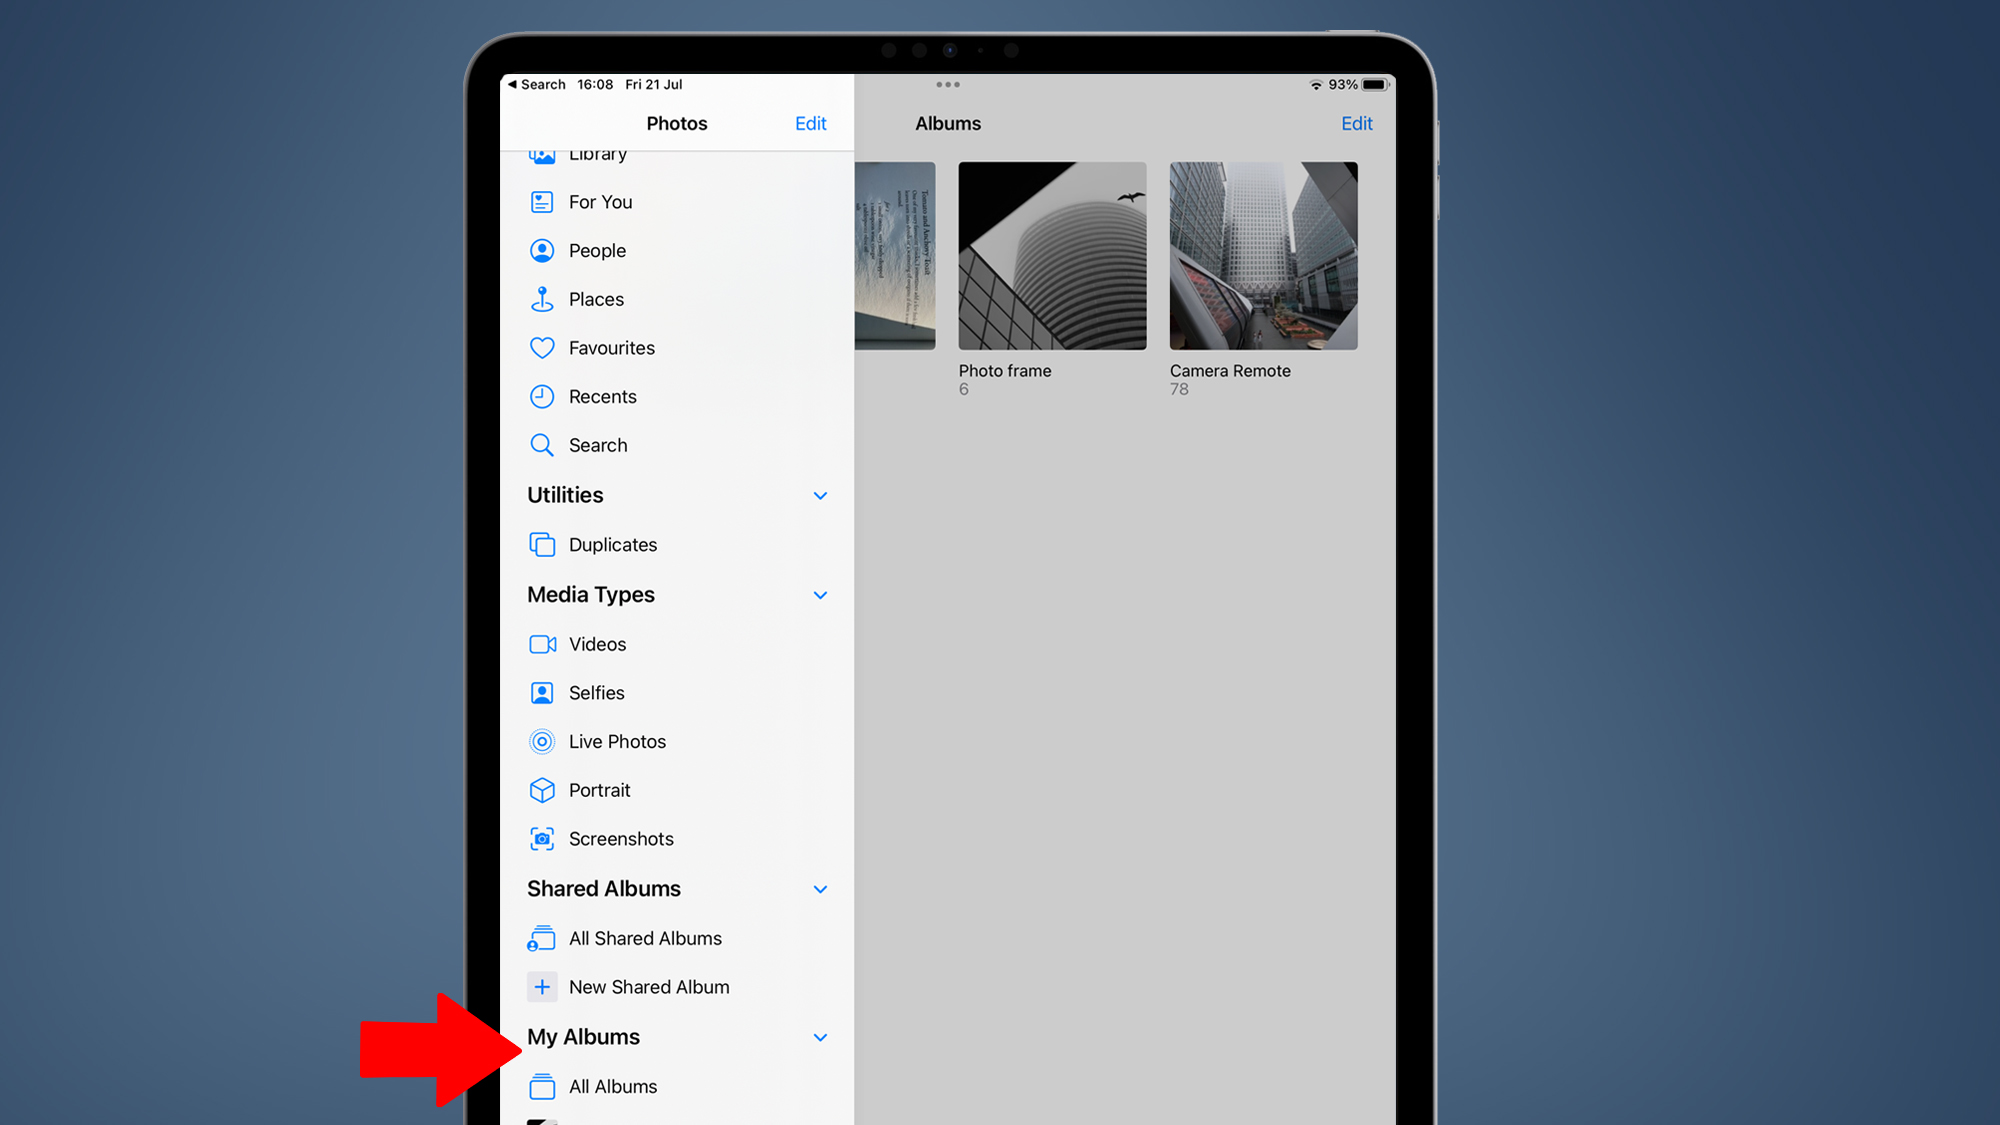The height and width of the screenshot is (1125, 2000).
Task: Collapse the Shared Albums section
Action: point(820,889)
